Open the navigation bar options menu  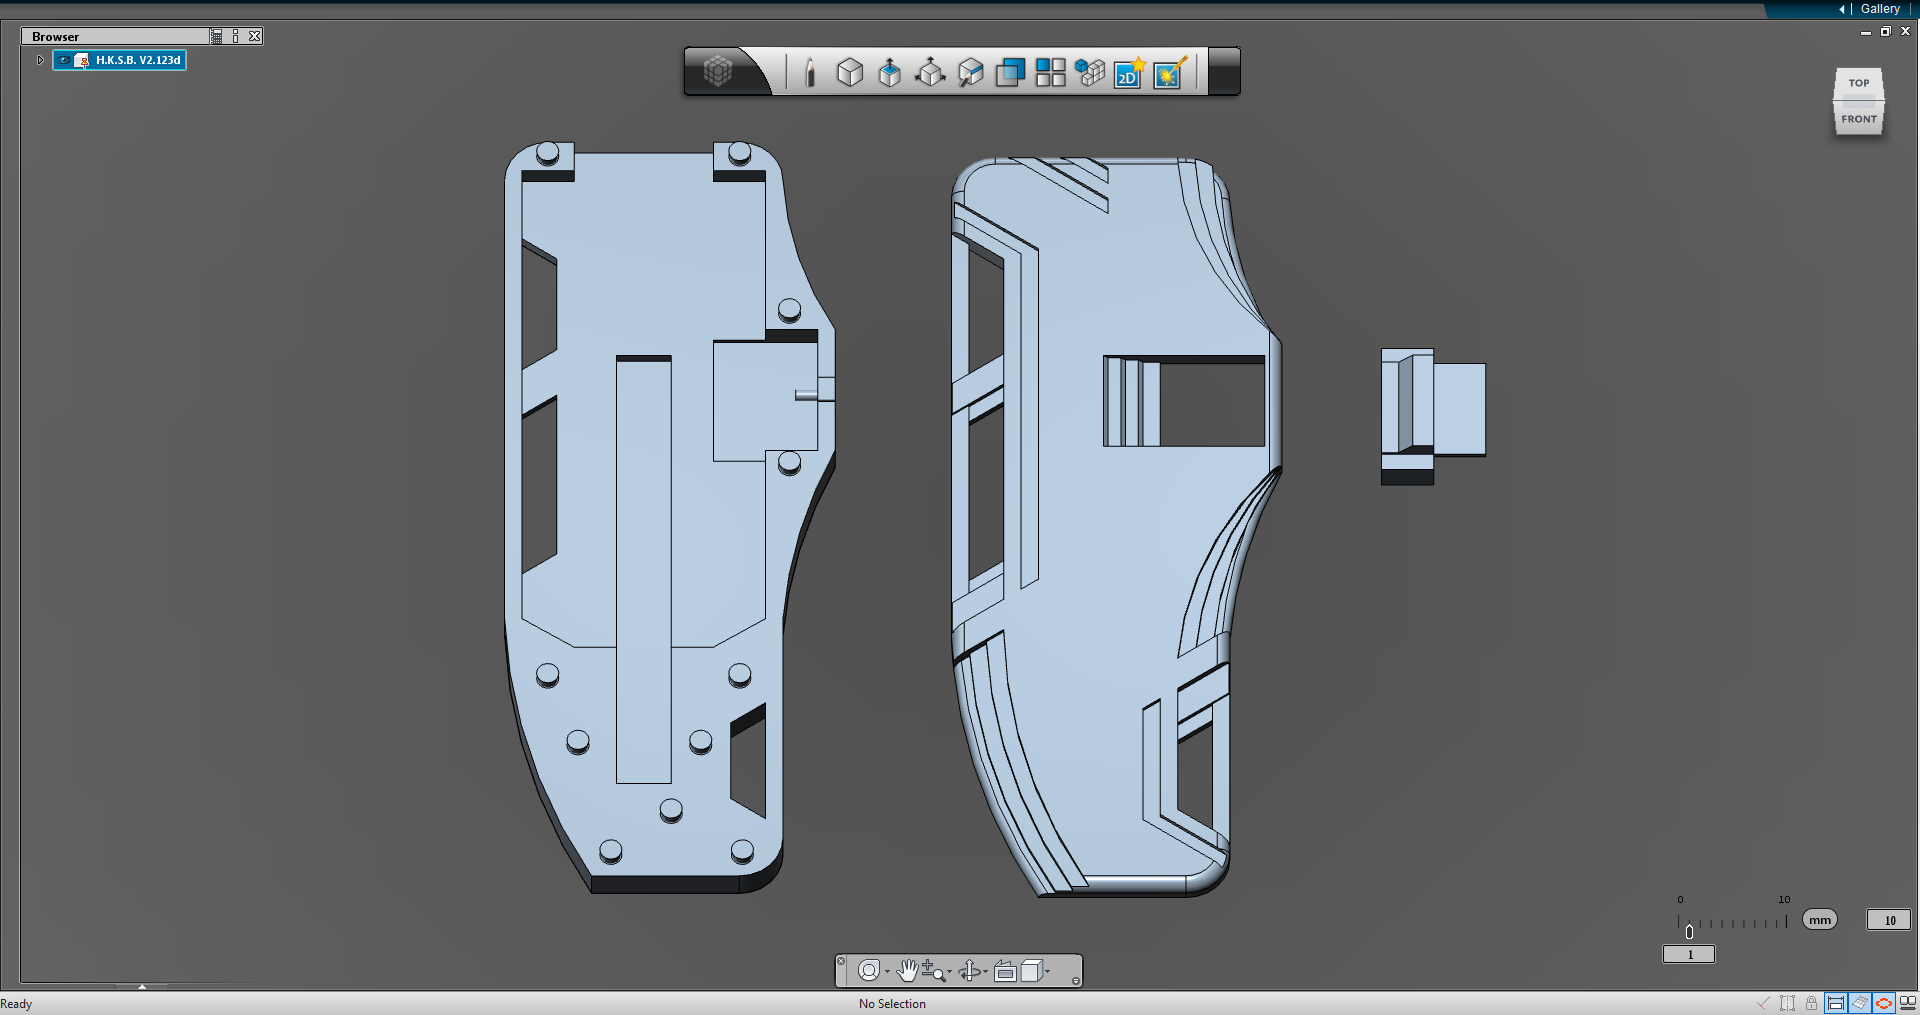point(1075,981)
